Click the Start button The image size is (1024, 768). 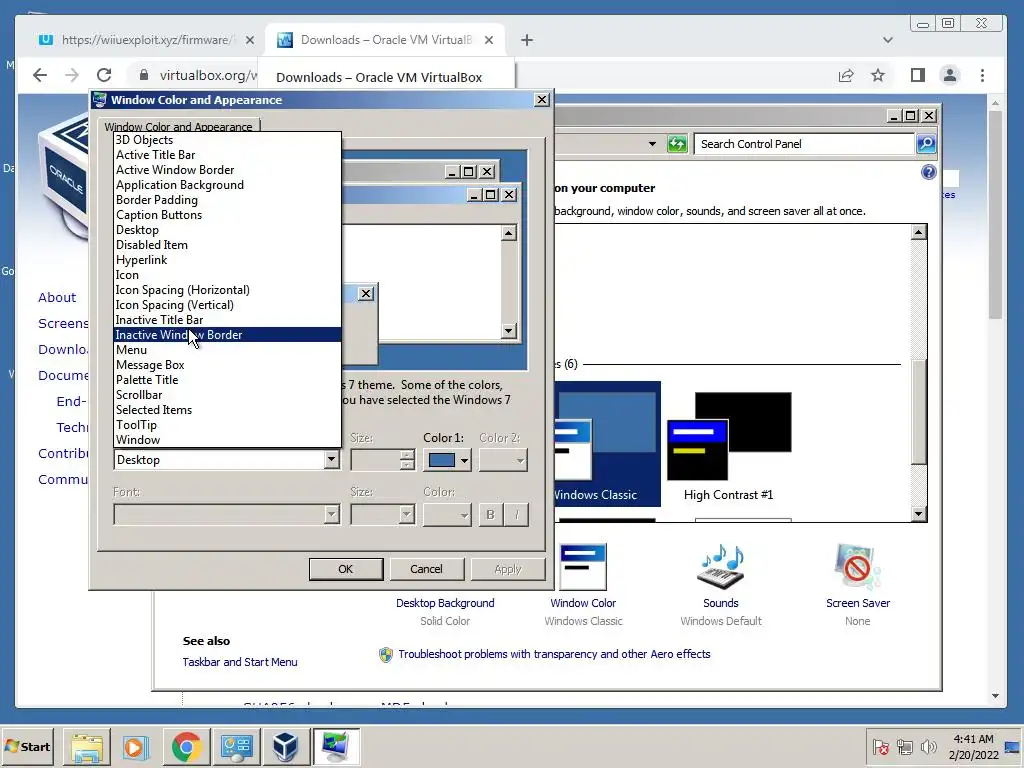[28, 746]
